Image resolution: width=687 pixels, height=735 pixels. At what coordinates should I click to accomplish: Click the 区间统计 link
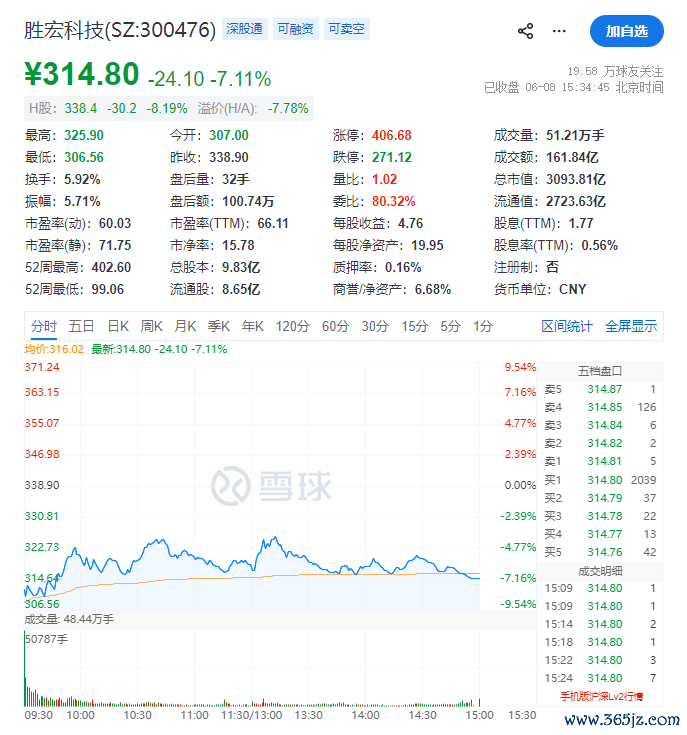pyautogui.click(x=567, y=326)
